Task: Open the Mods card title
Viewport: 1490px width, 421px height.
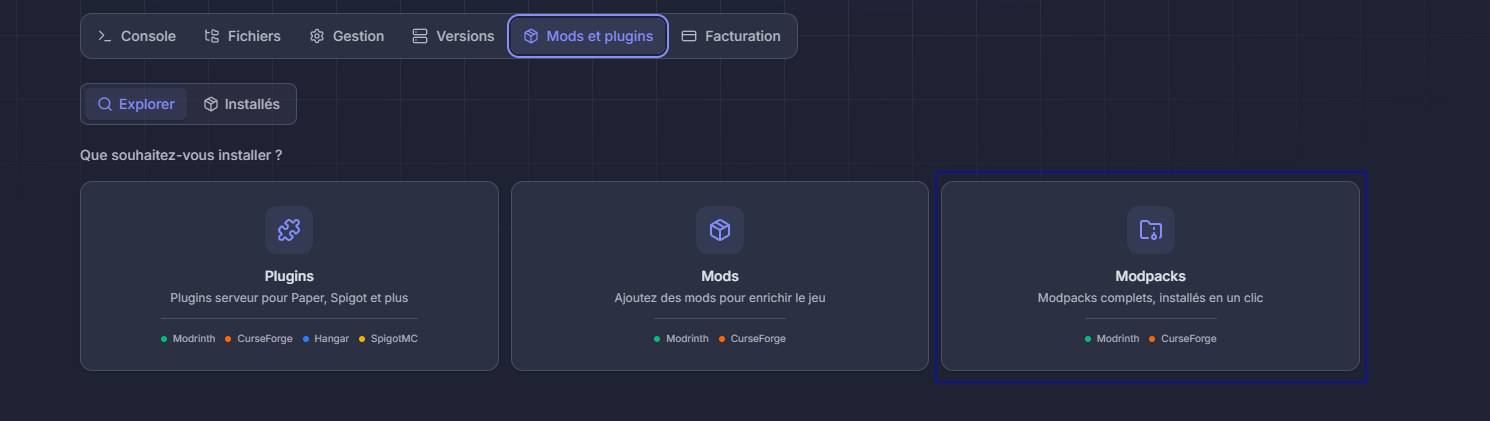Action: (x=720, y=276)
